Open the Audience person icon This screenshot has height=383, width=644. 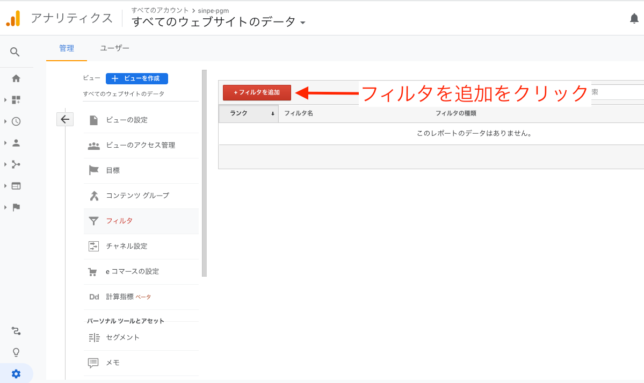click(16, 143)
